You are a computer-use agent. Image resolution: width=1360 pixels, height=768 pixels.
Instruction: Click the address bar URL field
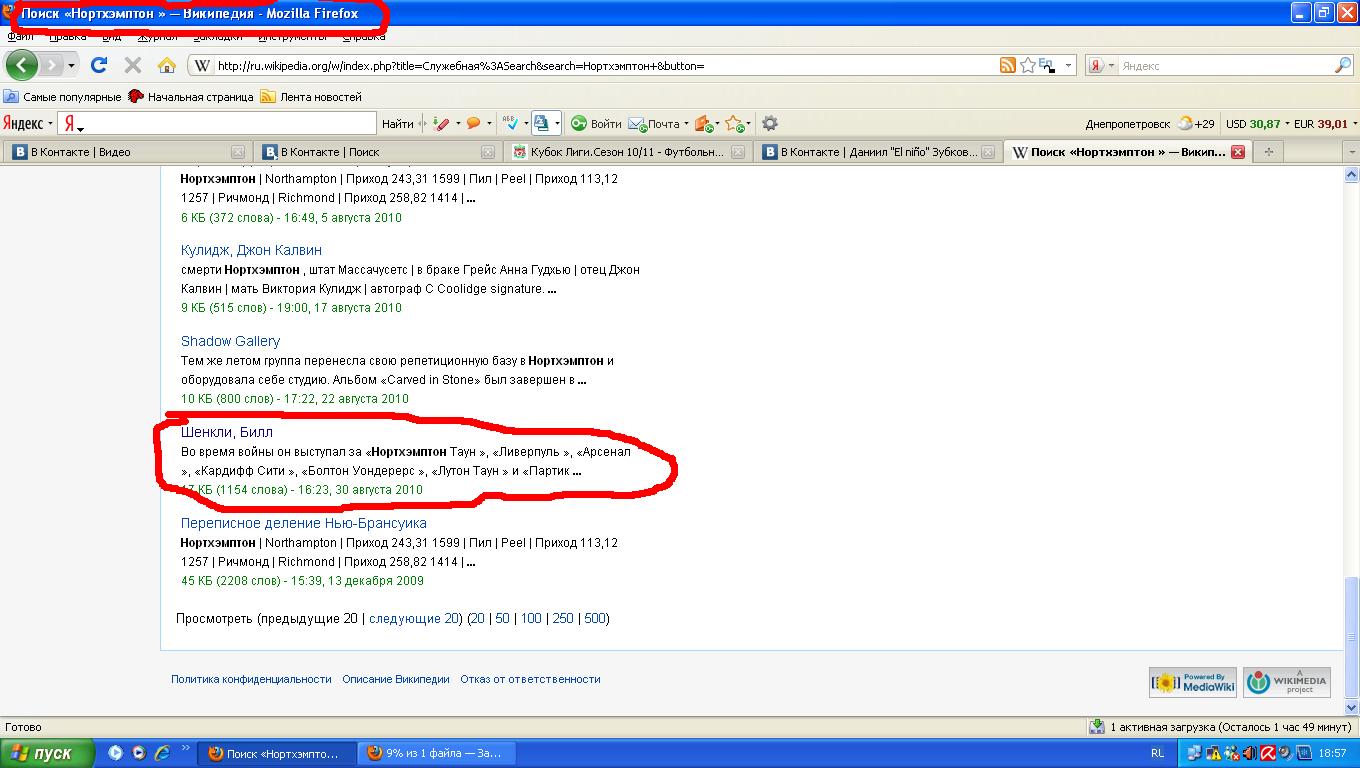pos(605,66)
